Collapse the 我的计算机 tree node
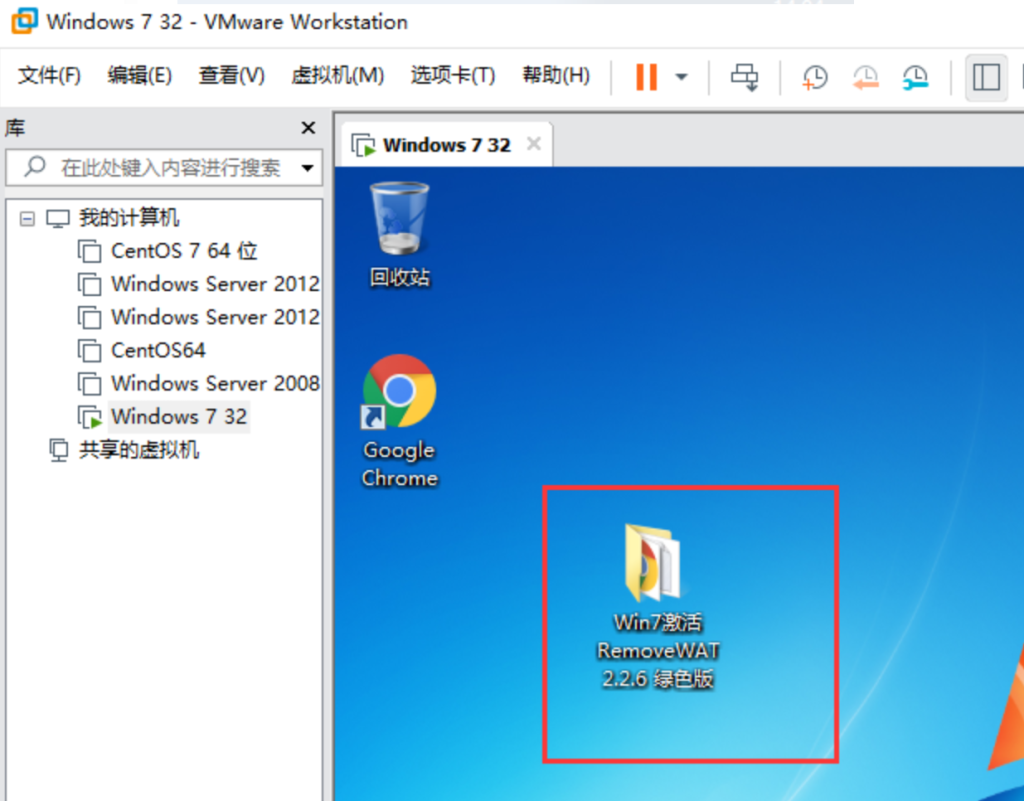 pos(27,218)
